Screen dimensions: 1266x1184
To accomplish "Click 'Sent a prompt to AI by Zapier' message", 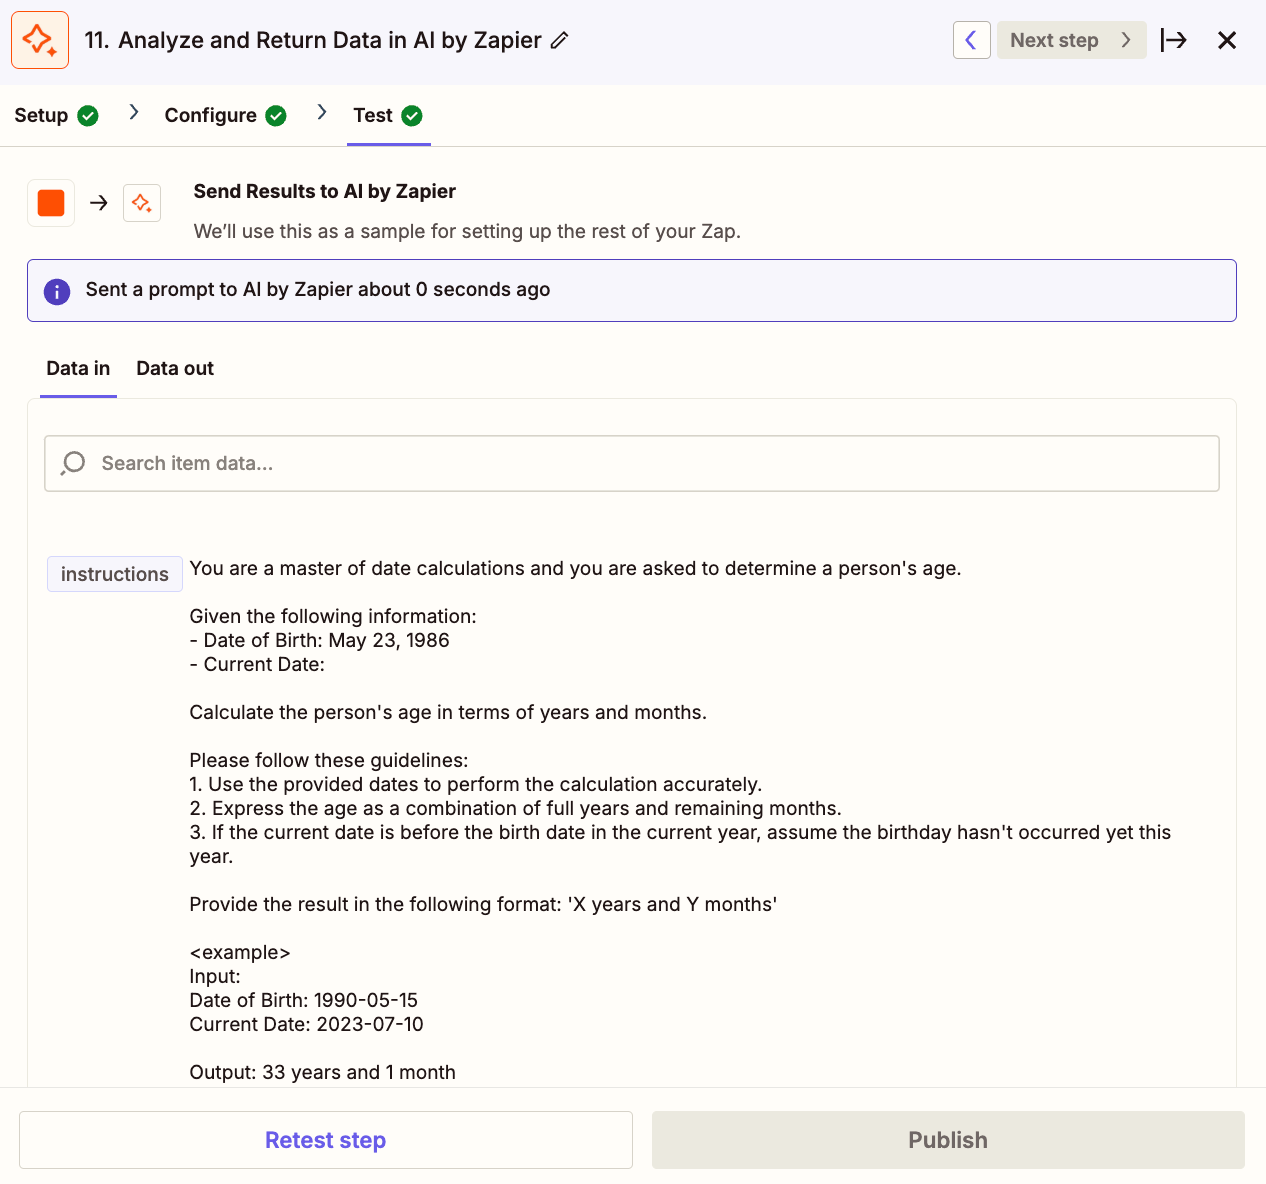I will coord(318,289).
